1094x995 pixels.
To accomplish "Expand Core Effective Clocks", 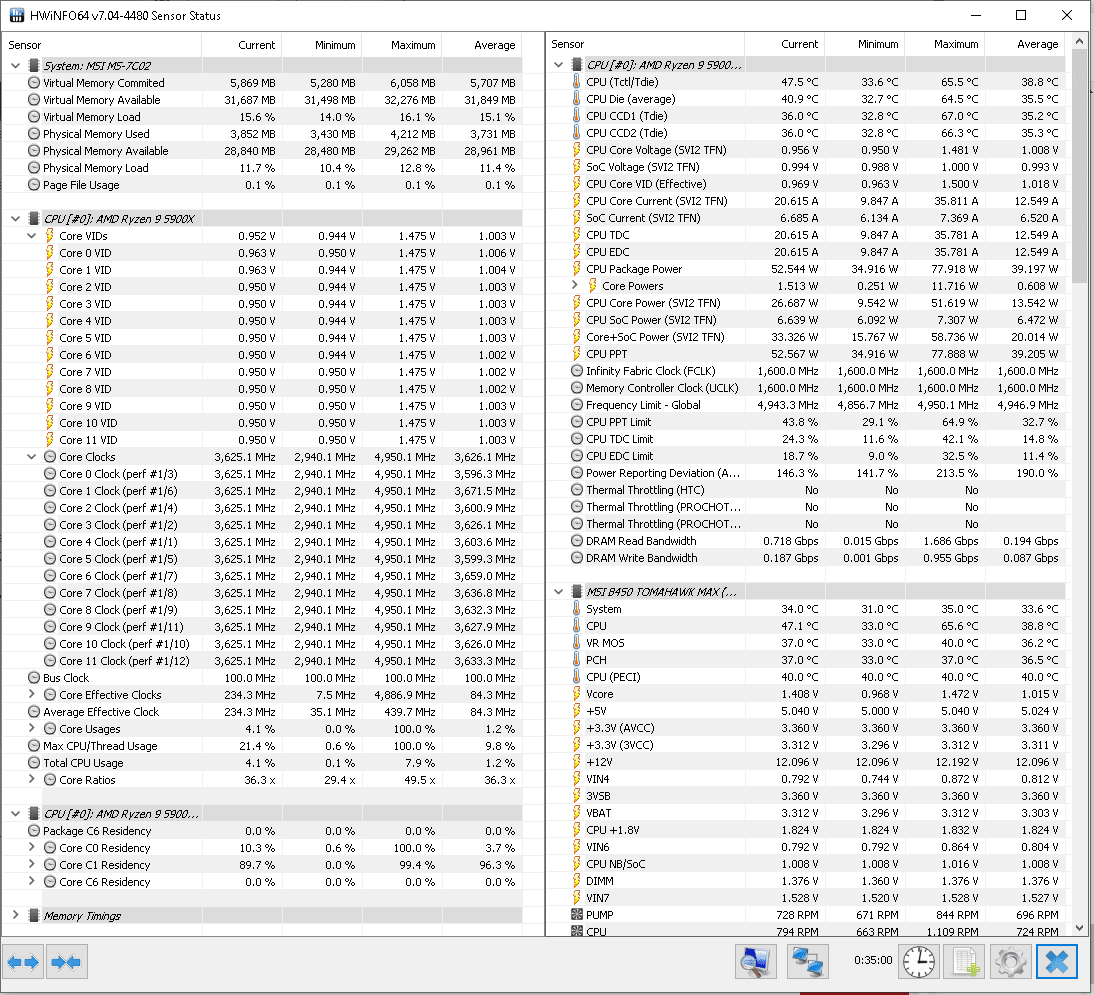I will pos(31,694).
